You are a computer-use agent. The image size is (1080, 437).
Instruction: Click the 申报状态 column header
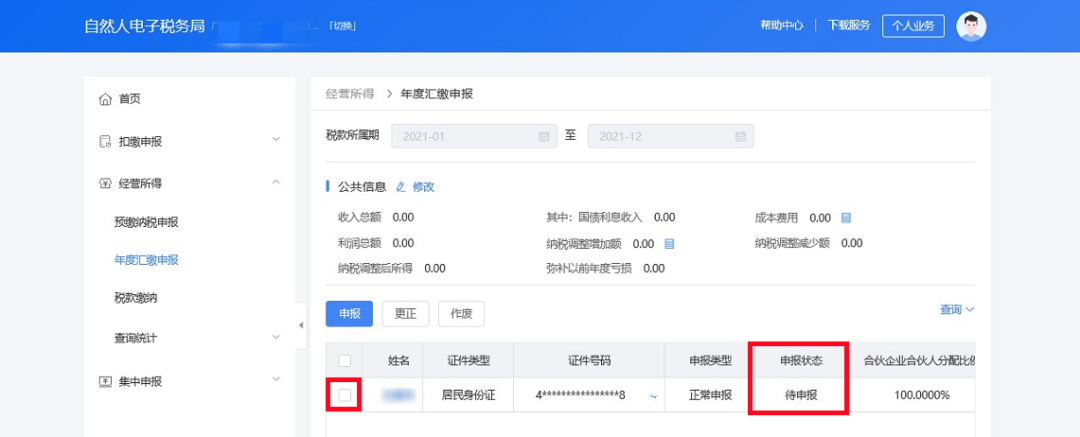point(801,360)
